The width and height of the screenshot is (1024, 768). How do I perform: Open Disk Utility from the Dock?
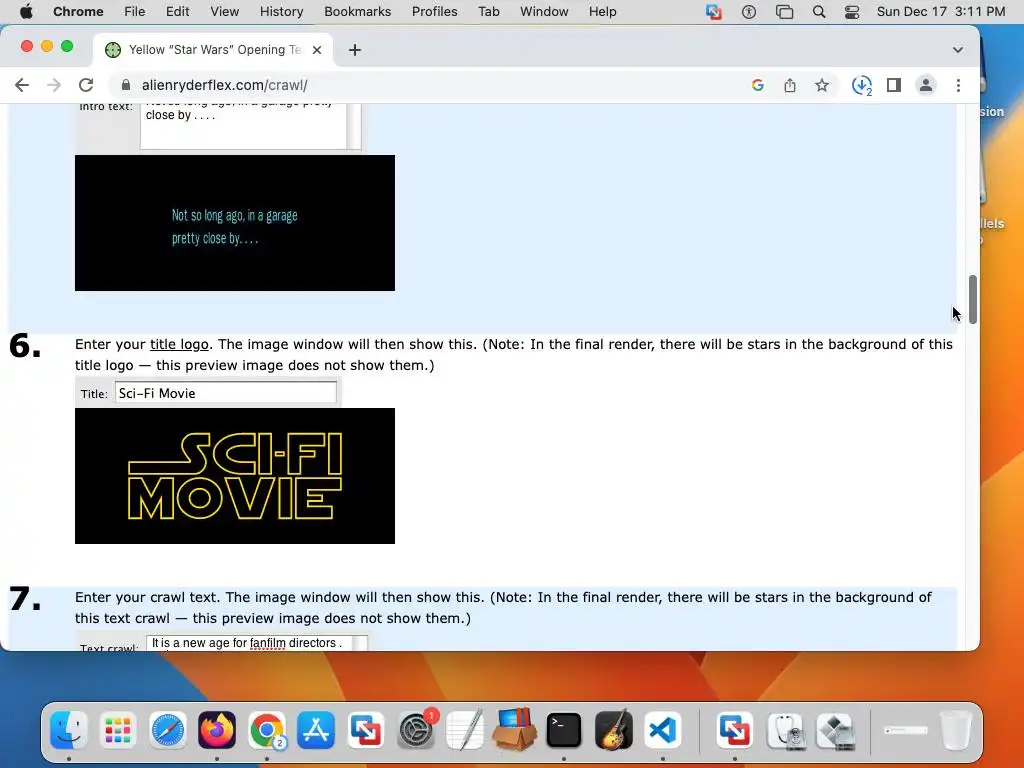(x=786, y=730)
